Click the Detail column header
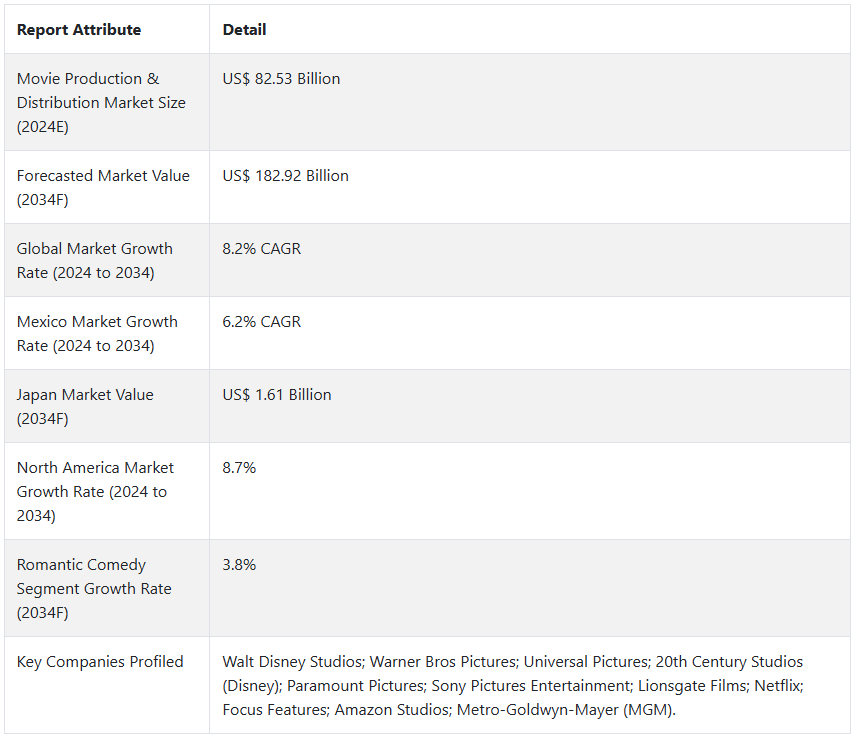The width and height of the screenshot is (856, 742). click(x=244, y=30)
